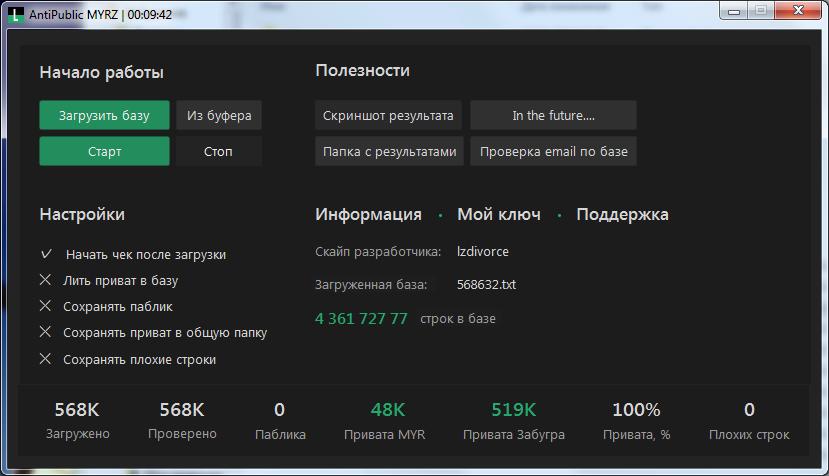829x476 pixels.
Task: Take a result screenshot via Скриншот результата
Action: coord(388,115)
